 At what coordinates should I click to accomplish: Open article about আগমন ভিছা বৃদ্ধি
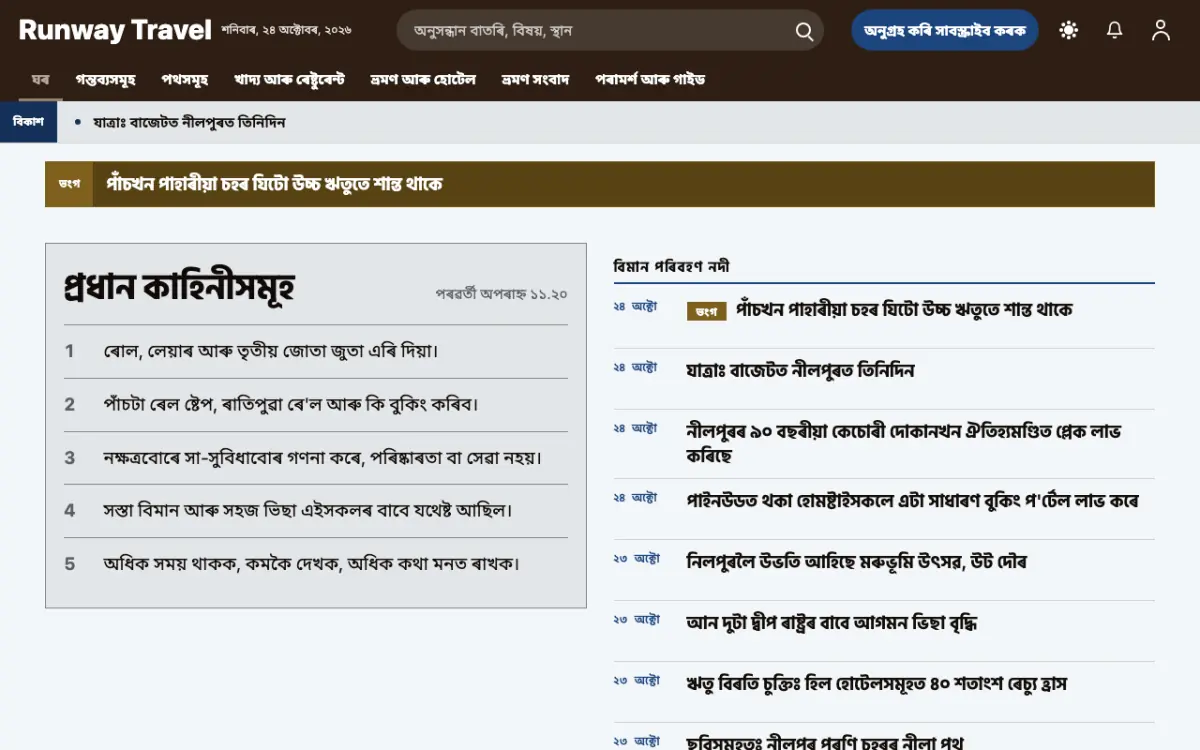[x=832, y=623]
